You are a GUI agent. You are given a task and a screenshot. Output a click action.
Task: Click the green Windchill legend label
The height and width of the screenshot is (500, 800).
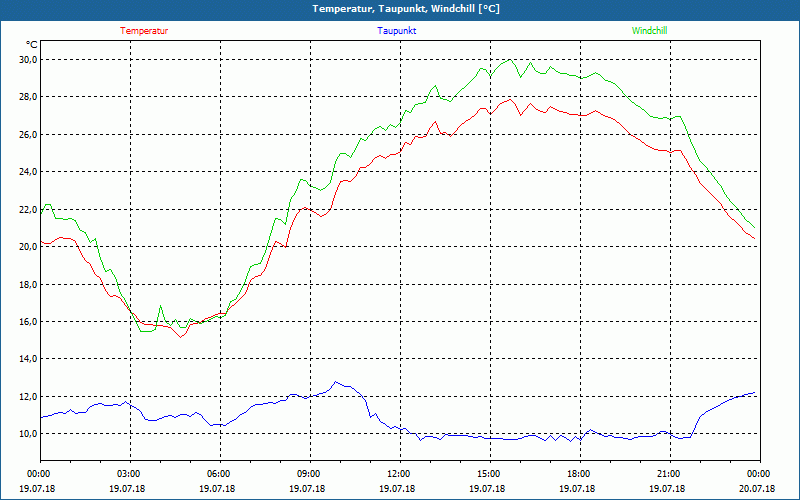click(x=649, y=31)
